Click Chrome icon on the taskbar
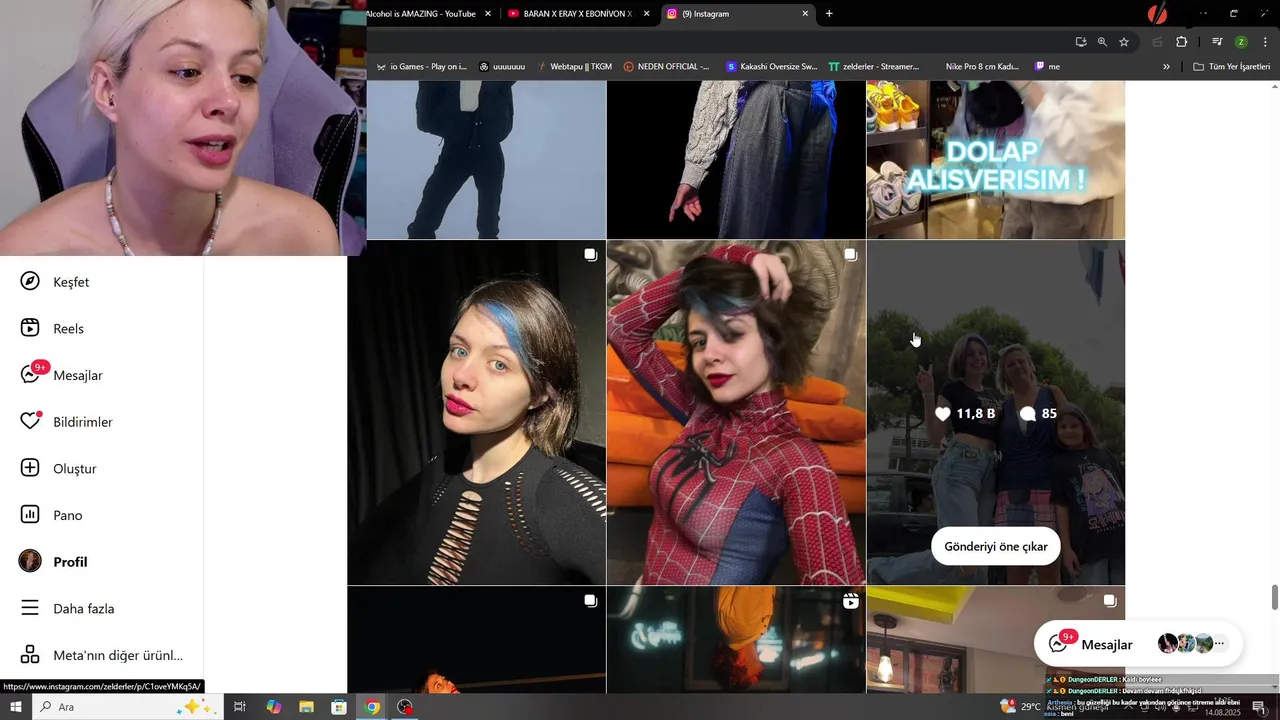The image size is (1280, 720). pos(372,707)
